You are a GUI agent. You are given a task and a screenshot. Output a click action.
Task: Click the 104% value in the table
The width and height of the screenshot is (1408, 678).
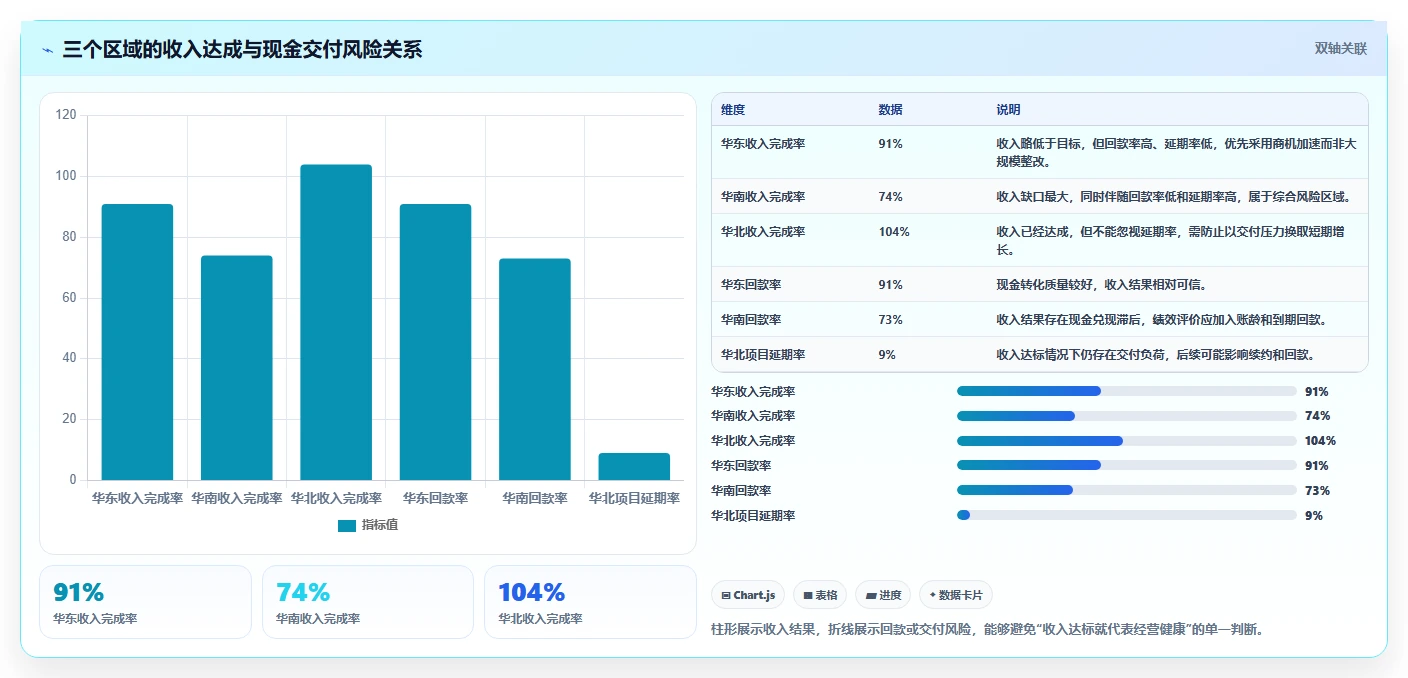coord(894,232)
